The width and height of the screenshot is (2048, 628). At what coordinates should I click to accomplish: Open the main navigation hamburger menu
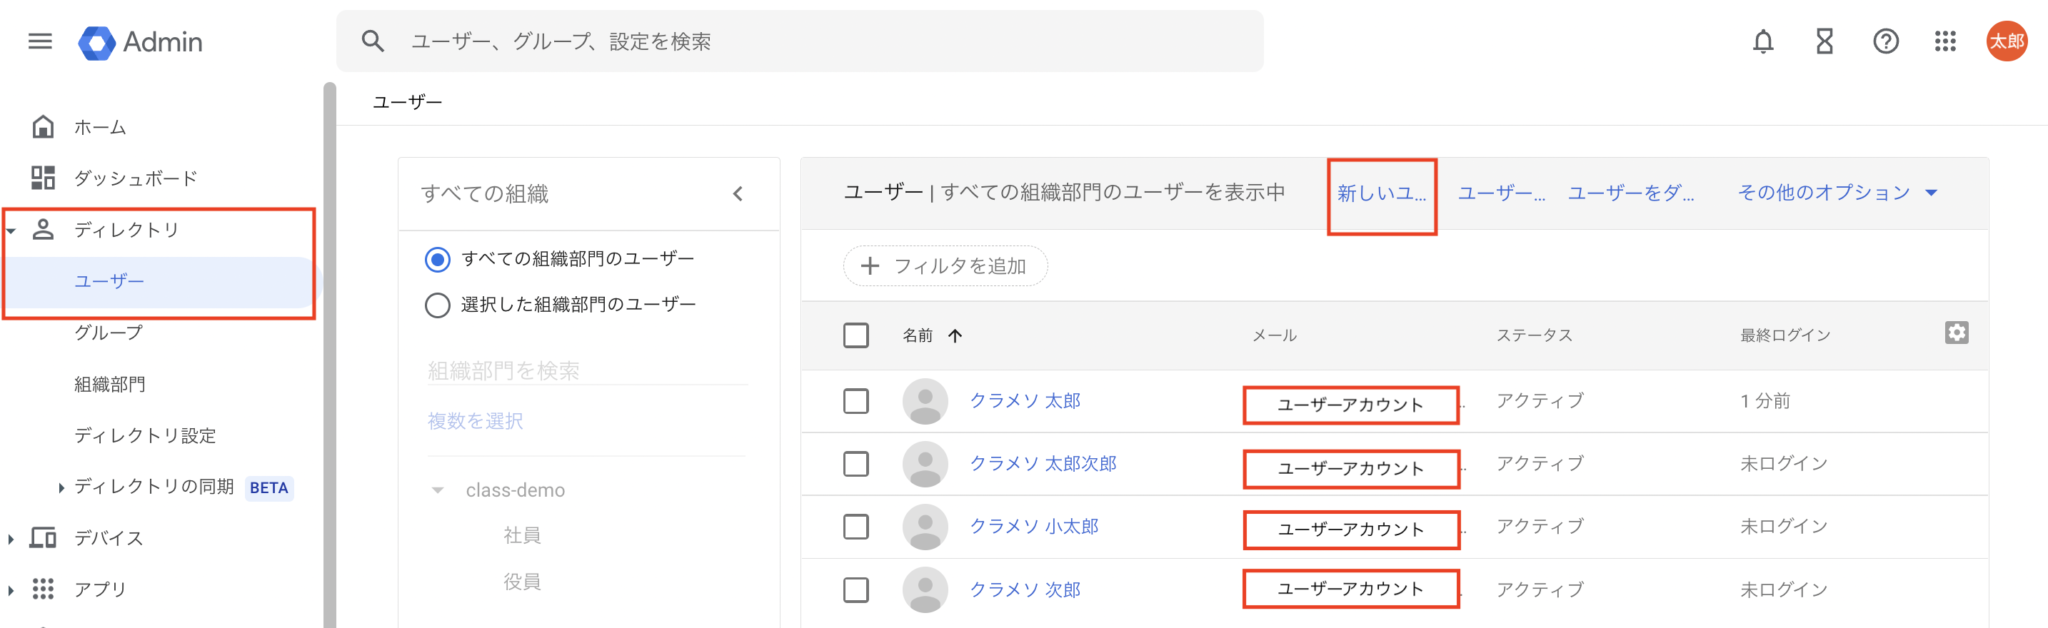point(39,41)
